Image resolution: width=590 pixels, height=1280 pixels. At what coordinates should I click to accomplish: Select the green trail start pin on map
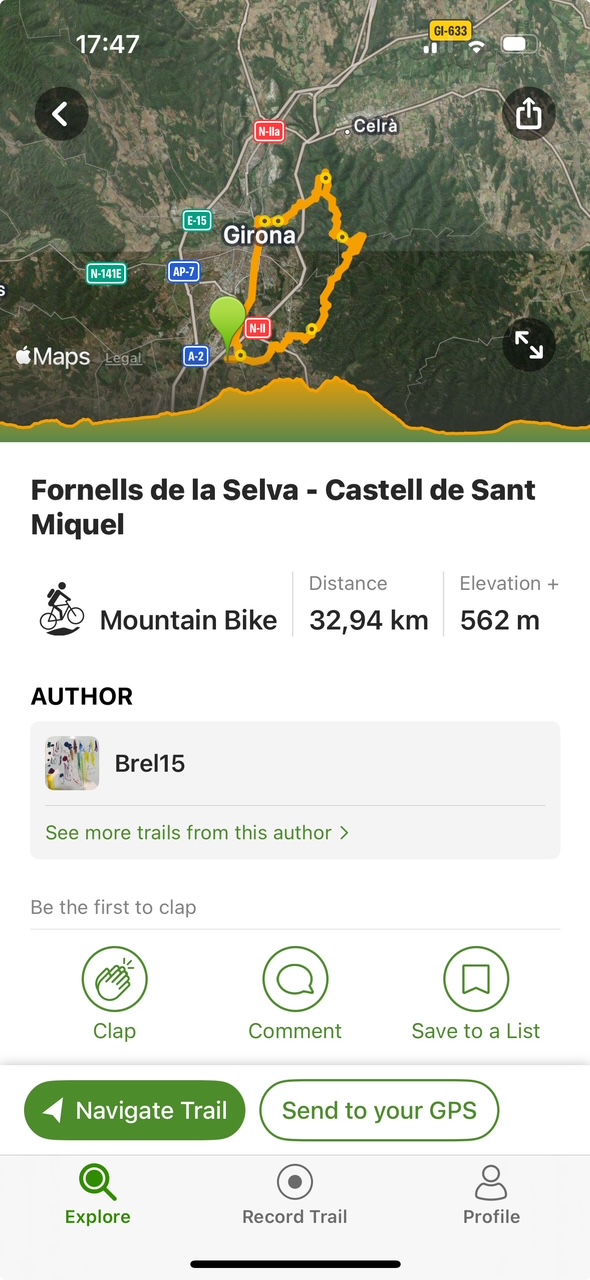tap(227, 314)
